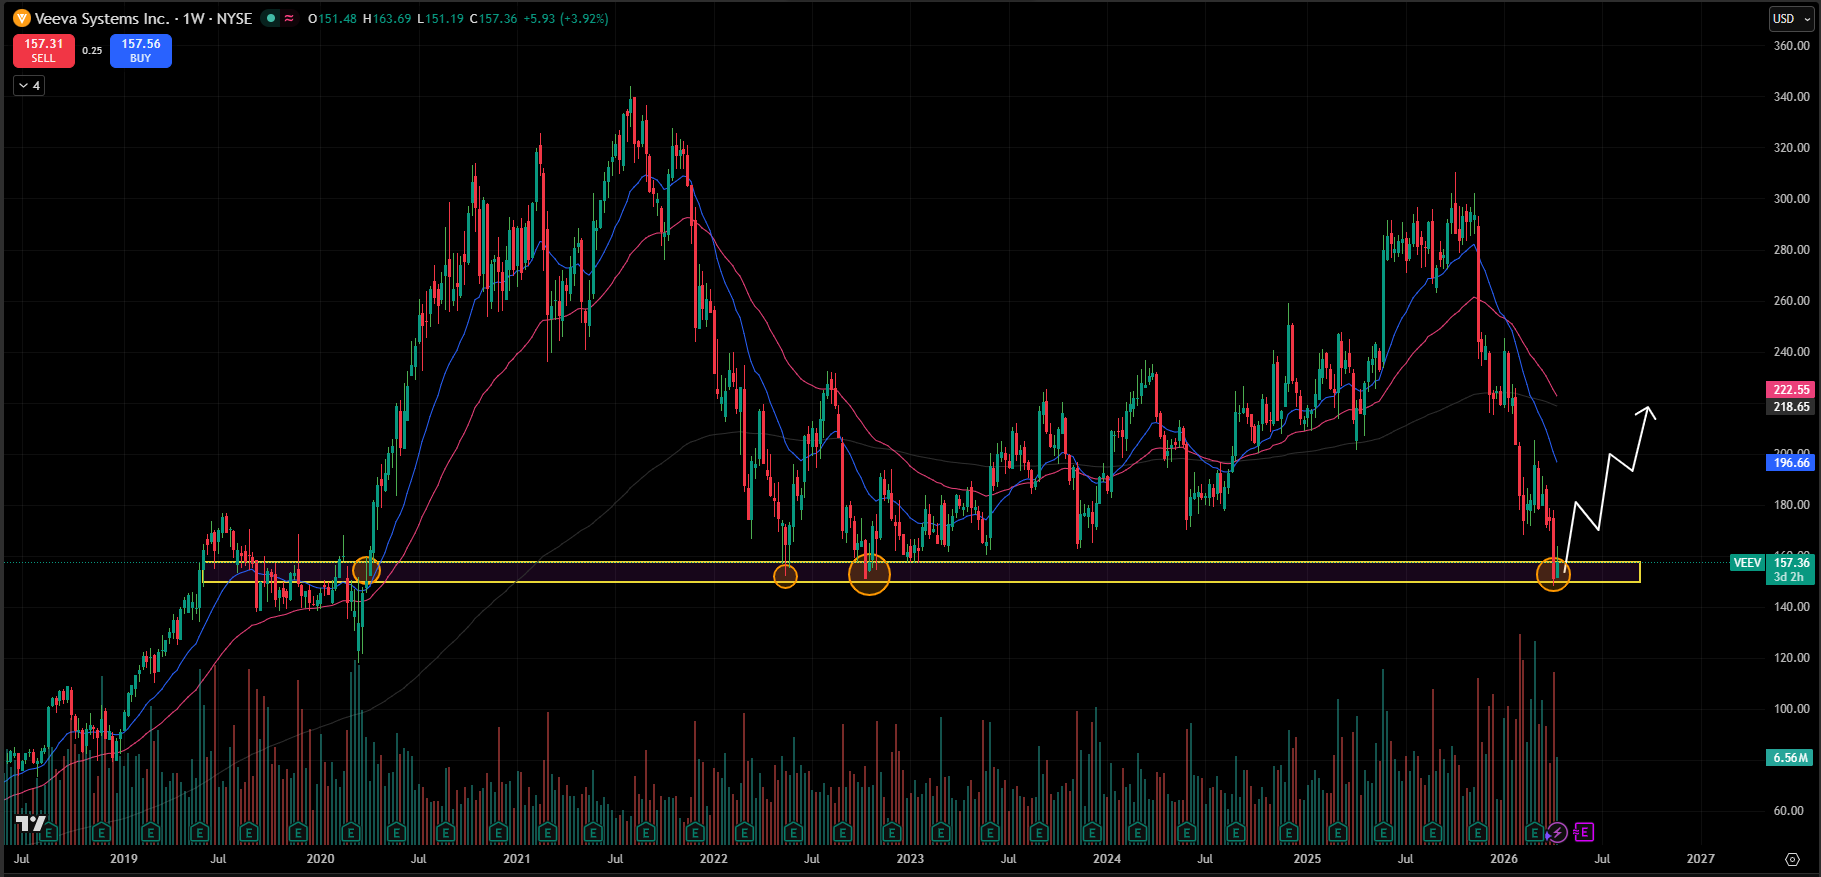Click the change value +5.93 (+3.92%)

[565, 18]
